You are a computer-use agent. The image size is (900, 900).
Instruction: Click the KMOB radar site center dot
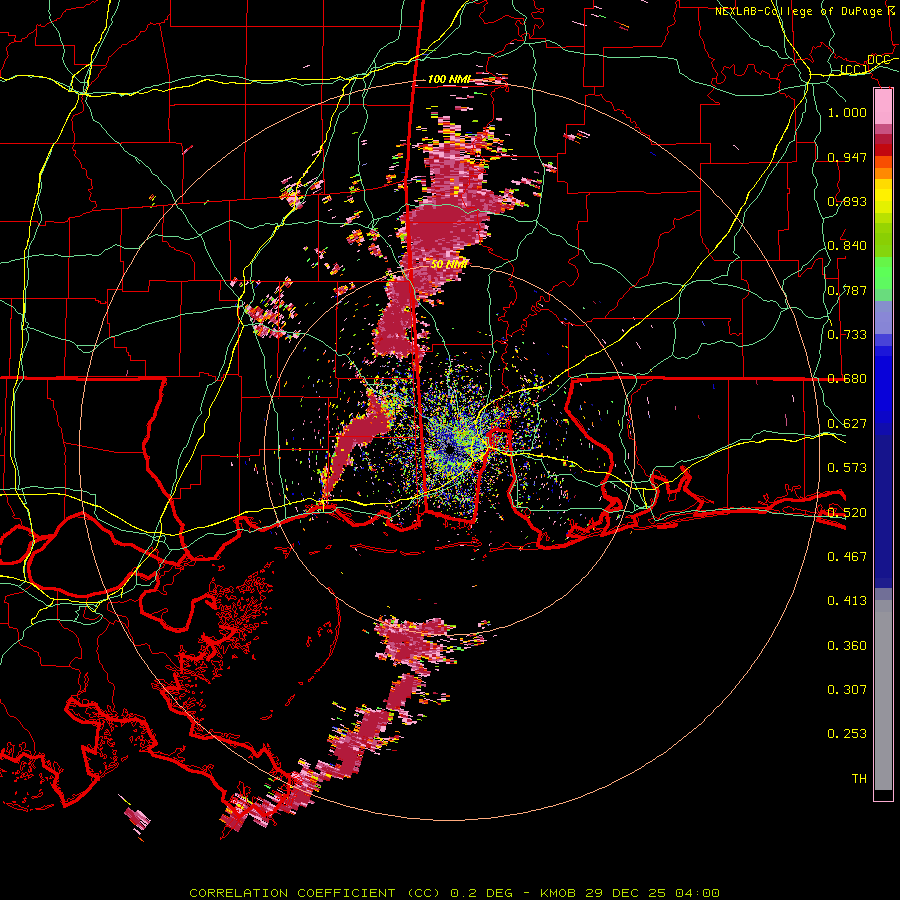[x=449, y=449]
